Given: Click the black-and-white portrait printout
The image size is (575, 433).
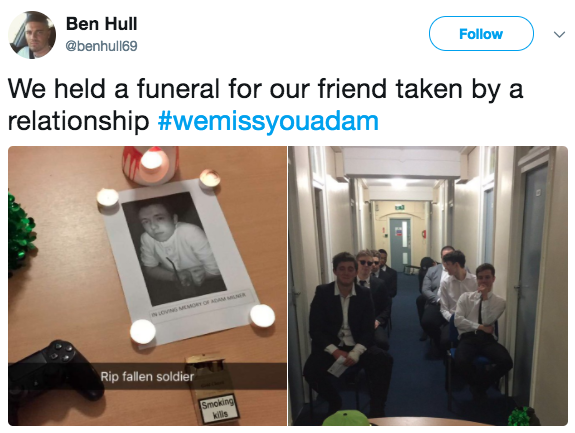Looking at the screenshot, I should [174, 249].
